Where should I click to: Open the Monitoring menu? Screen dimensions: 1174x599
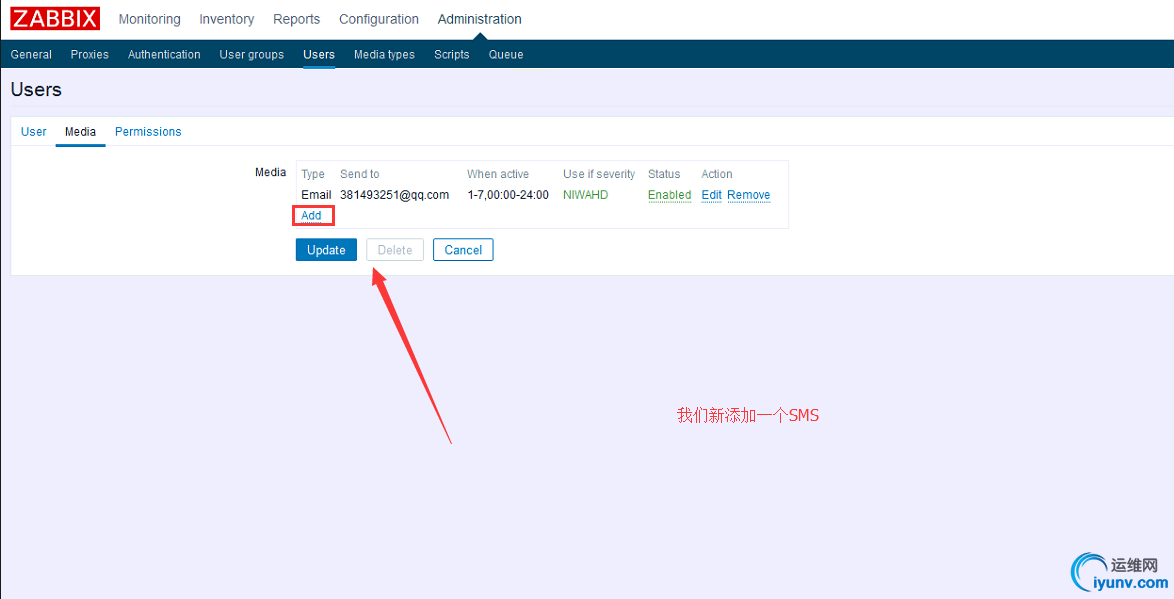coord(150,19)
